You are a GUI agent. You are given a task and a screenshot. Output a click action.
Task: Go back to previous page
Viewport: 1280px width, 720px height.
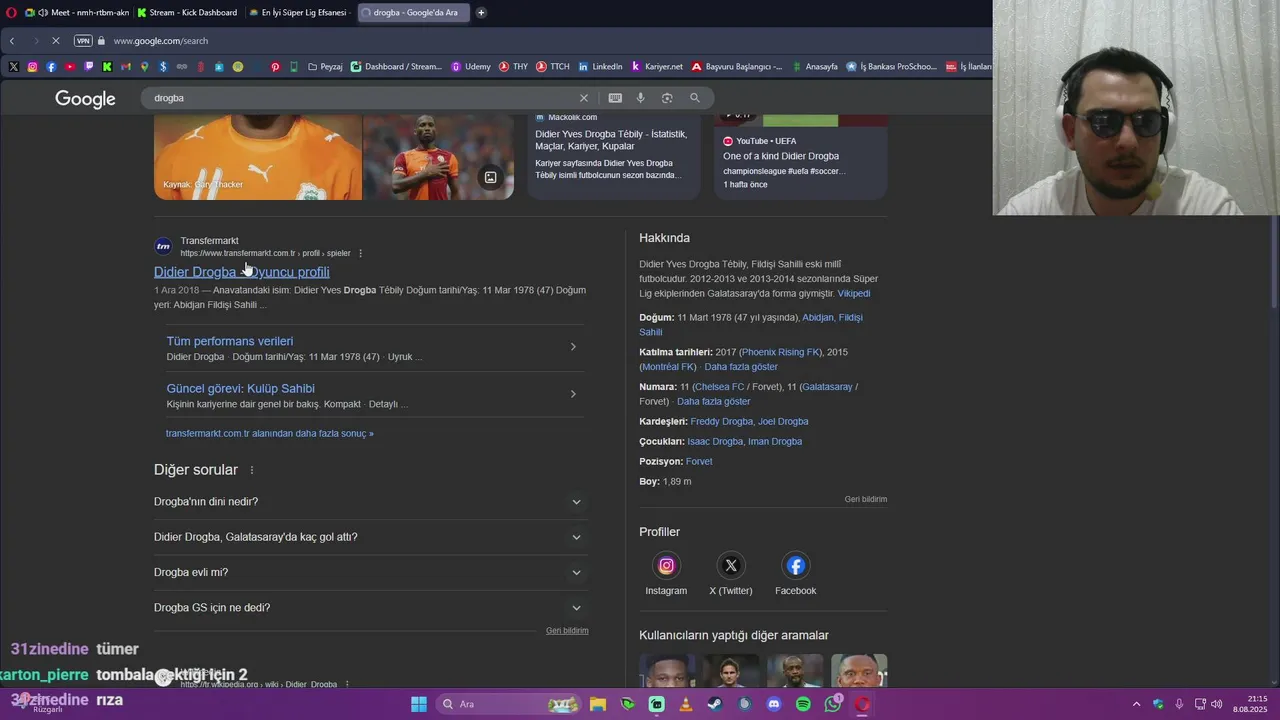[12, 41]
